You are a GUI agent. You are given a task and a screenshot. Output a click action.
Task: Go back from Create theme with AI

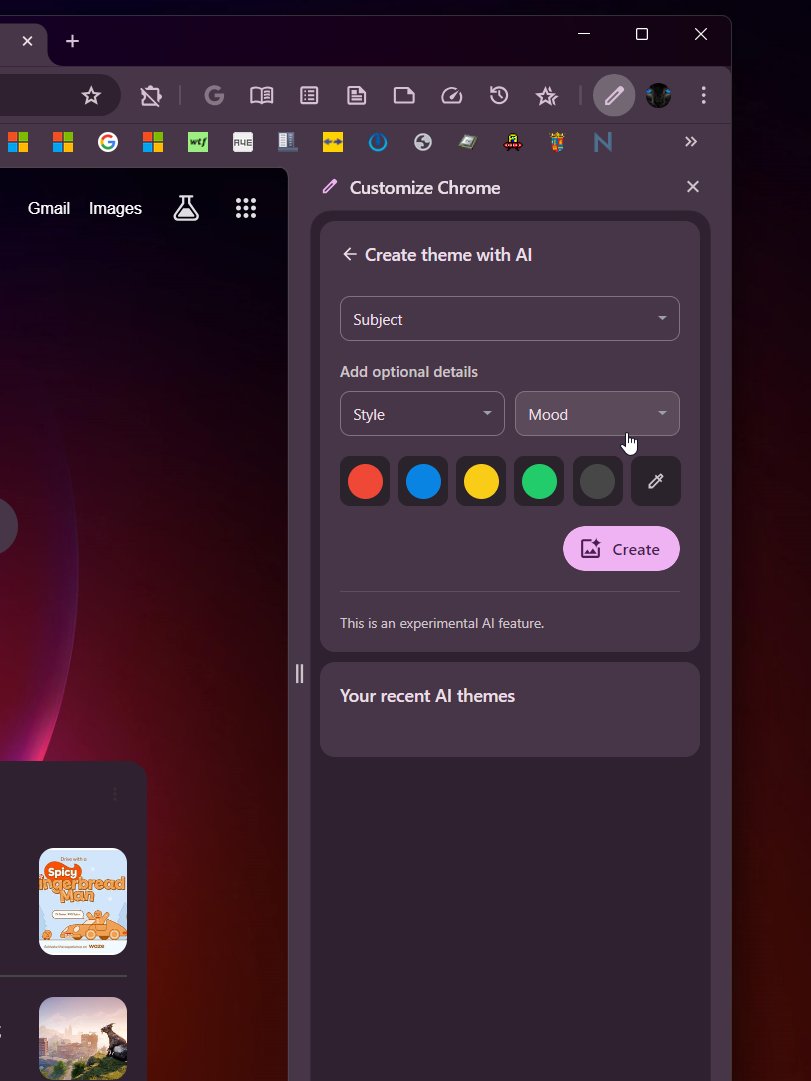click(x=349, y=254)
